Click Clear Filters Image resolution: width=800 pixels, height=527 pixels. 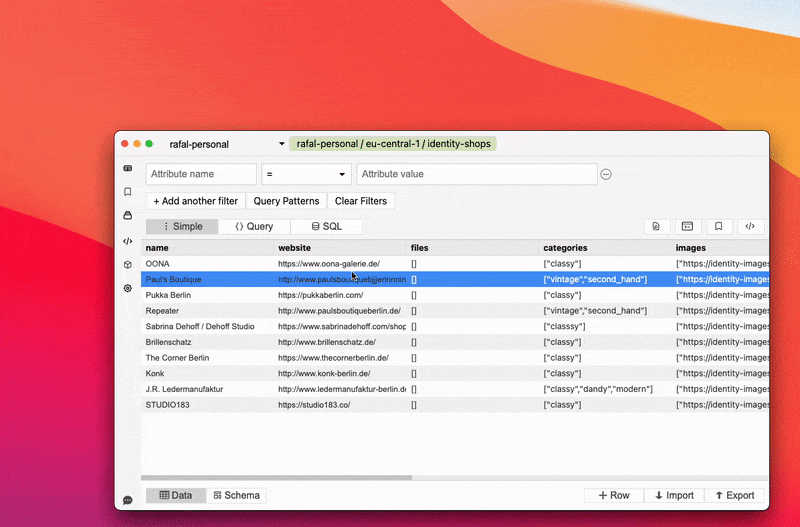[x=361, y=201]
